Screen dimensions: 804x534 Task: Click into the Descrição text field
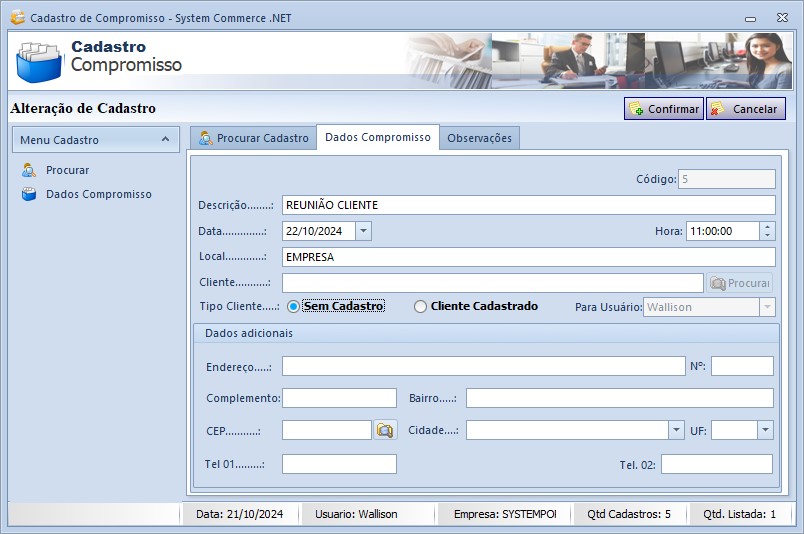click(528, 205)
